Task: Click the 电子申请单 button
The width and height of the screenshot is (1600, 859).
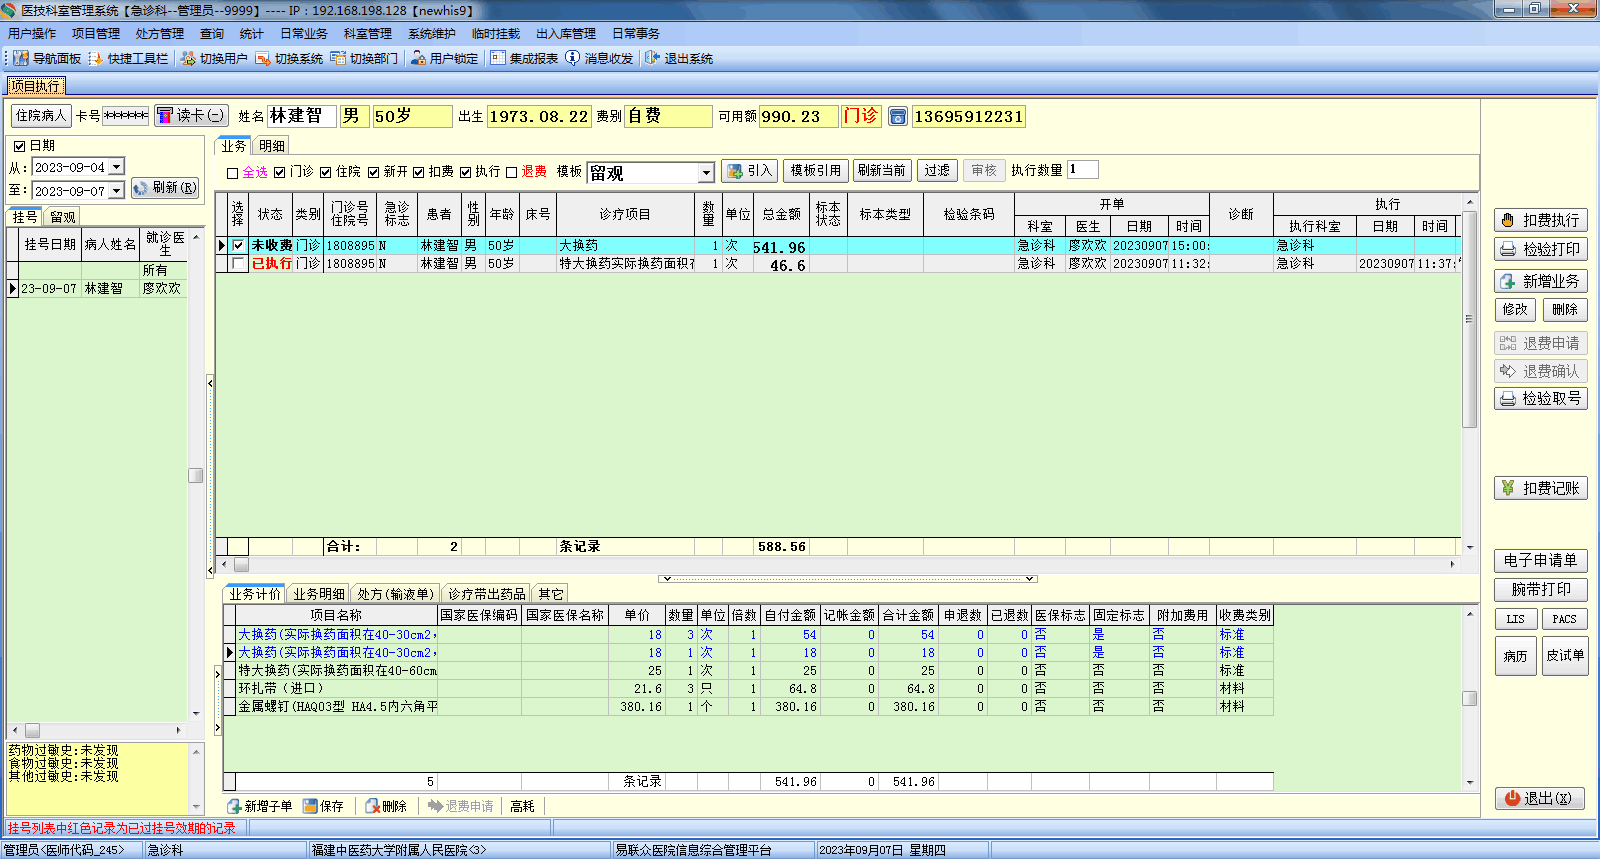Action: (1540, 561)
